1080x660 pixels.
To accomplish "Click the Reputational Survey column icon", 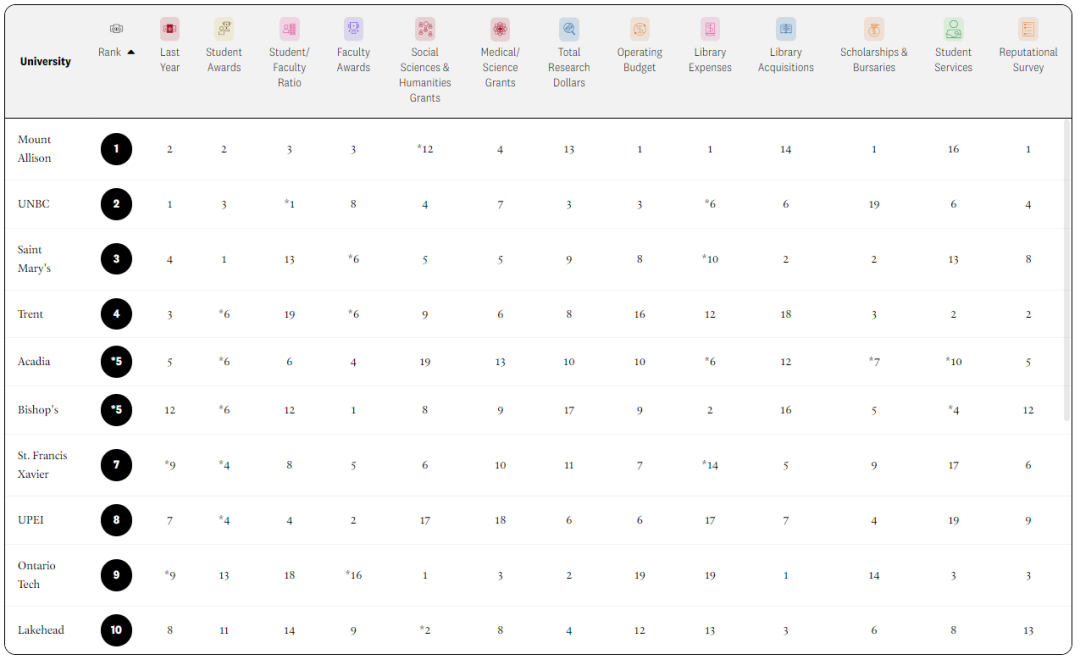I will [x=1028, y=29].
